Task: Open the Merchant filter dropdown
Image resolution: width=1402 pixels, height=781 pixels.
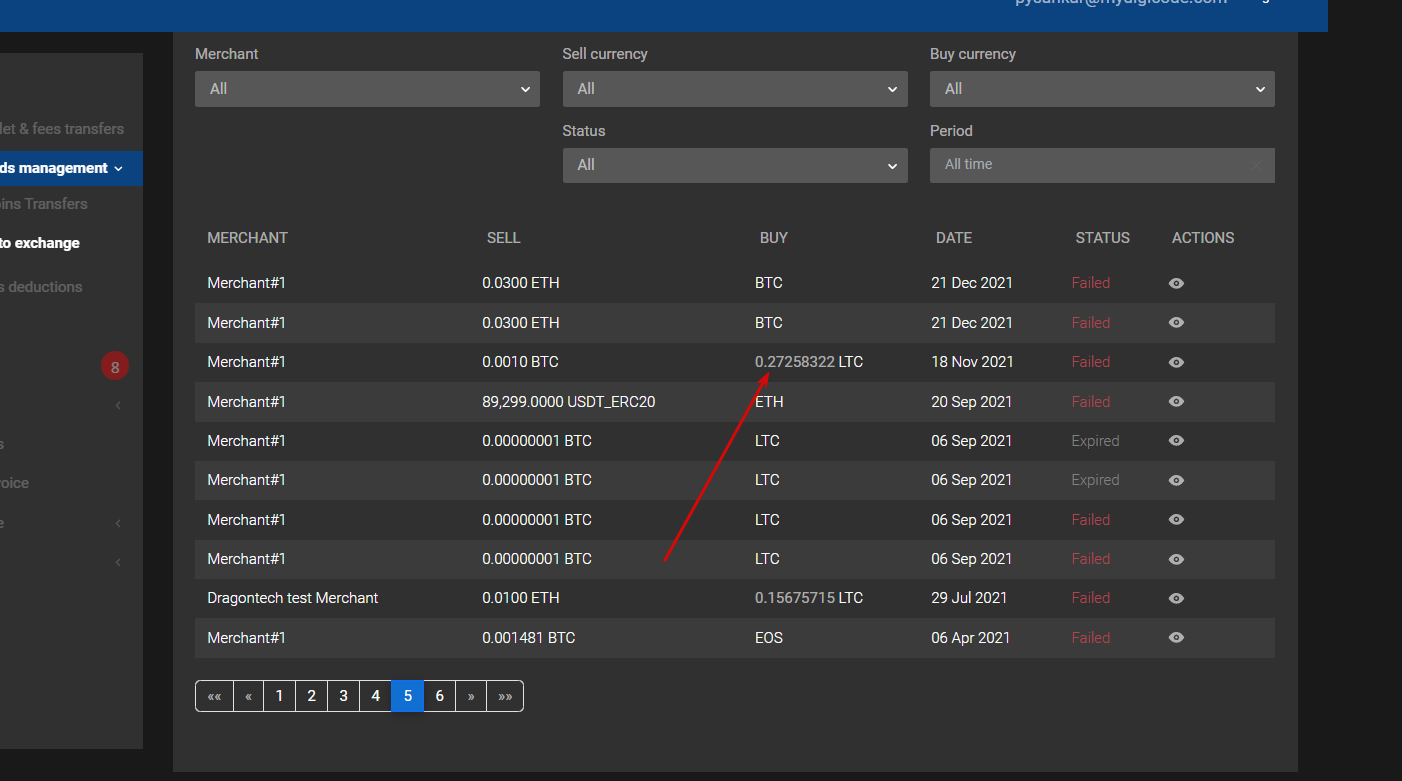Action: click(x=367, y=89)
